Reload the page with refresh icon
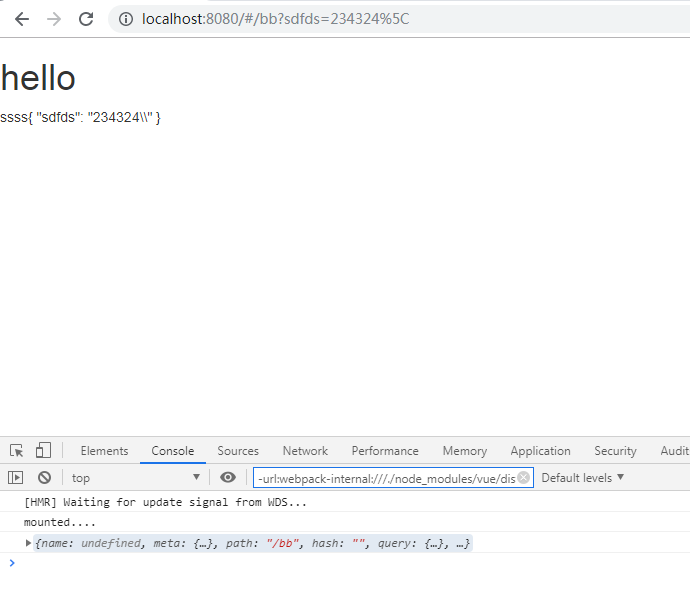The height and width of the screenshot is (589, 690). 86,19
